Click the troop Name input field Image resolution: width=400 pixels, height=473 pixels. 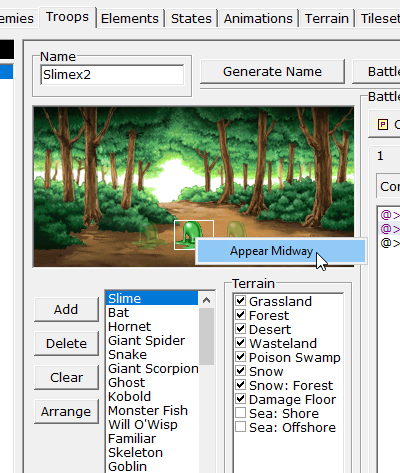point(112,75)
